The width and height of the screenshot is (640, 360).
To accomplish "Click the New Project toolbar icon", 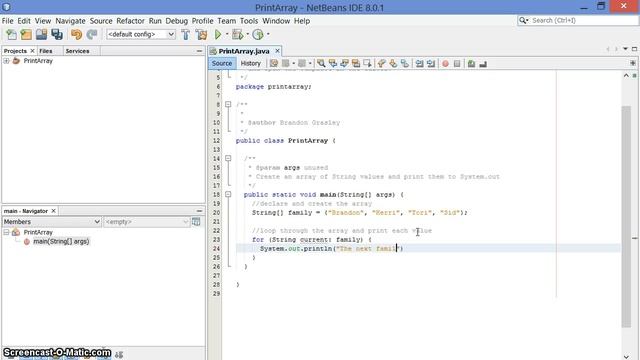I will coord(26,35).
